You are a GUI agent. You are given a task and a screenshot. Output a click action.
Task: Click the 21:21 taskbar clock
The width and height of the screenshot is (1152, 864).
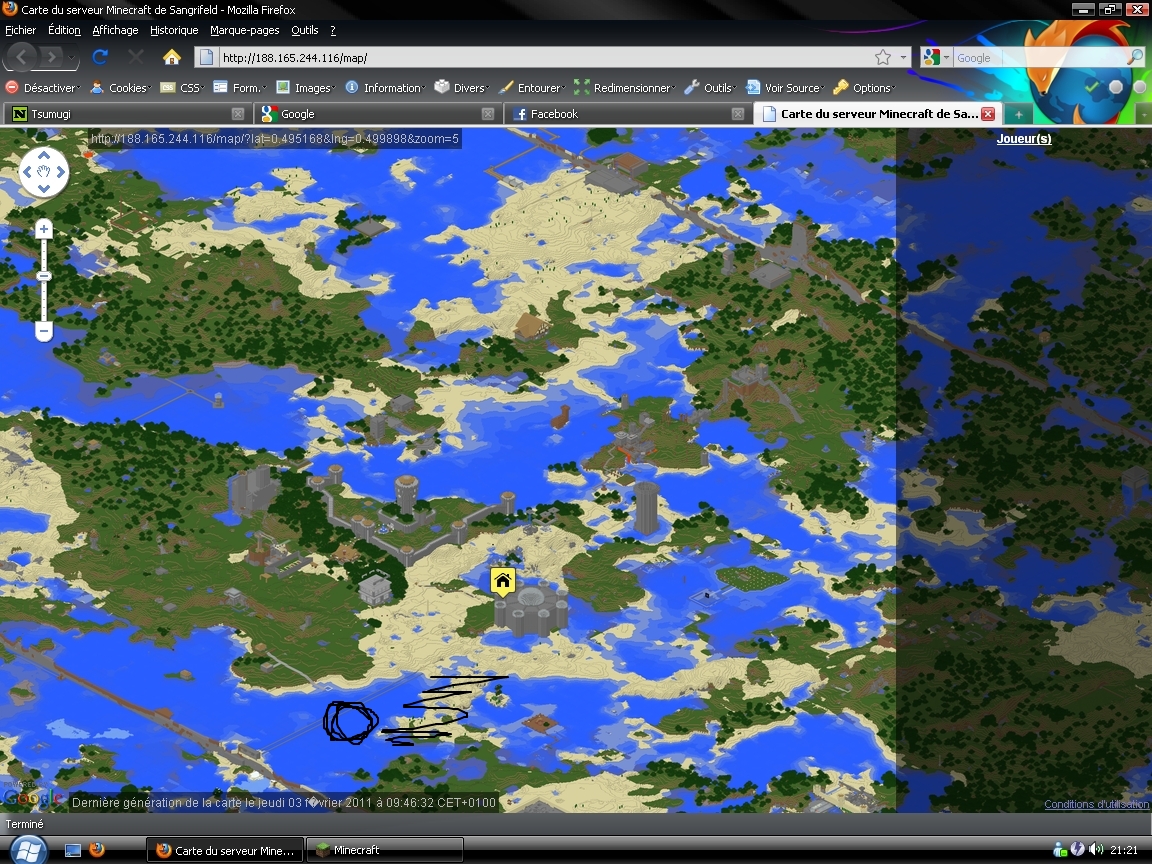tap(1124, 850)
